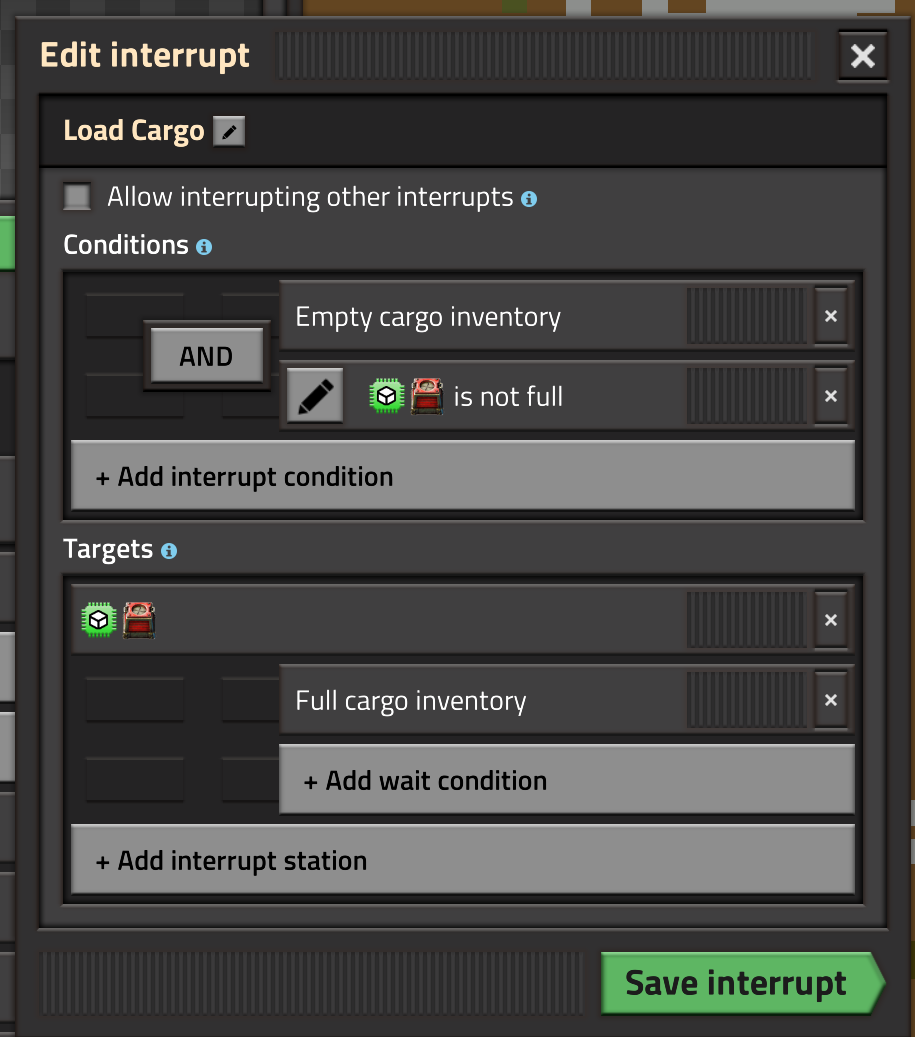Screen dimensions: 915x1037
Task: Close the Edit interrupt window
Action: pyautogui.click(x=862, y=56)
